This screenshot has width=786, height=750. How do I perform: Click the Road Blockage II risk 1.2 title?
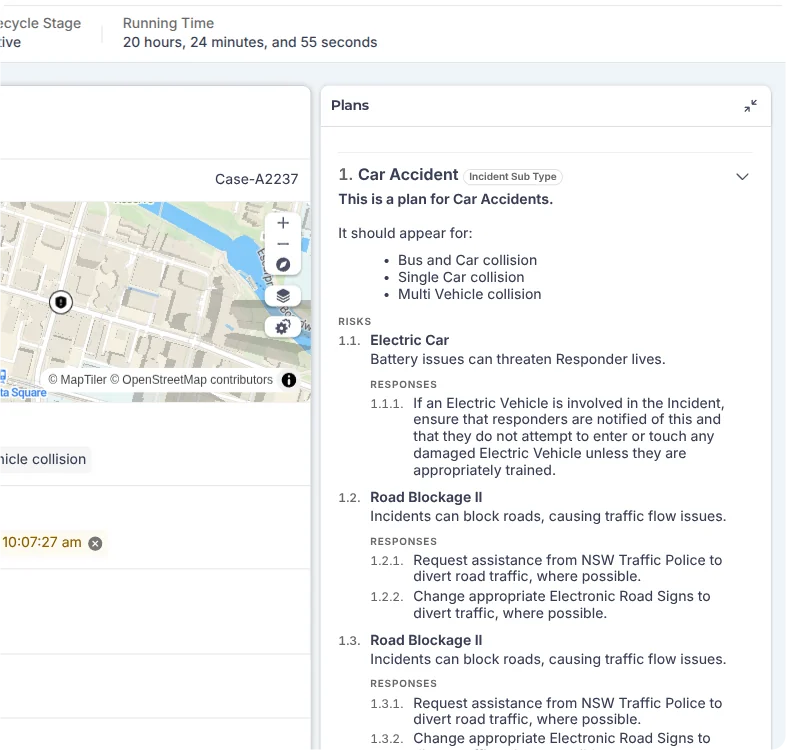pos(426,497)
